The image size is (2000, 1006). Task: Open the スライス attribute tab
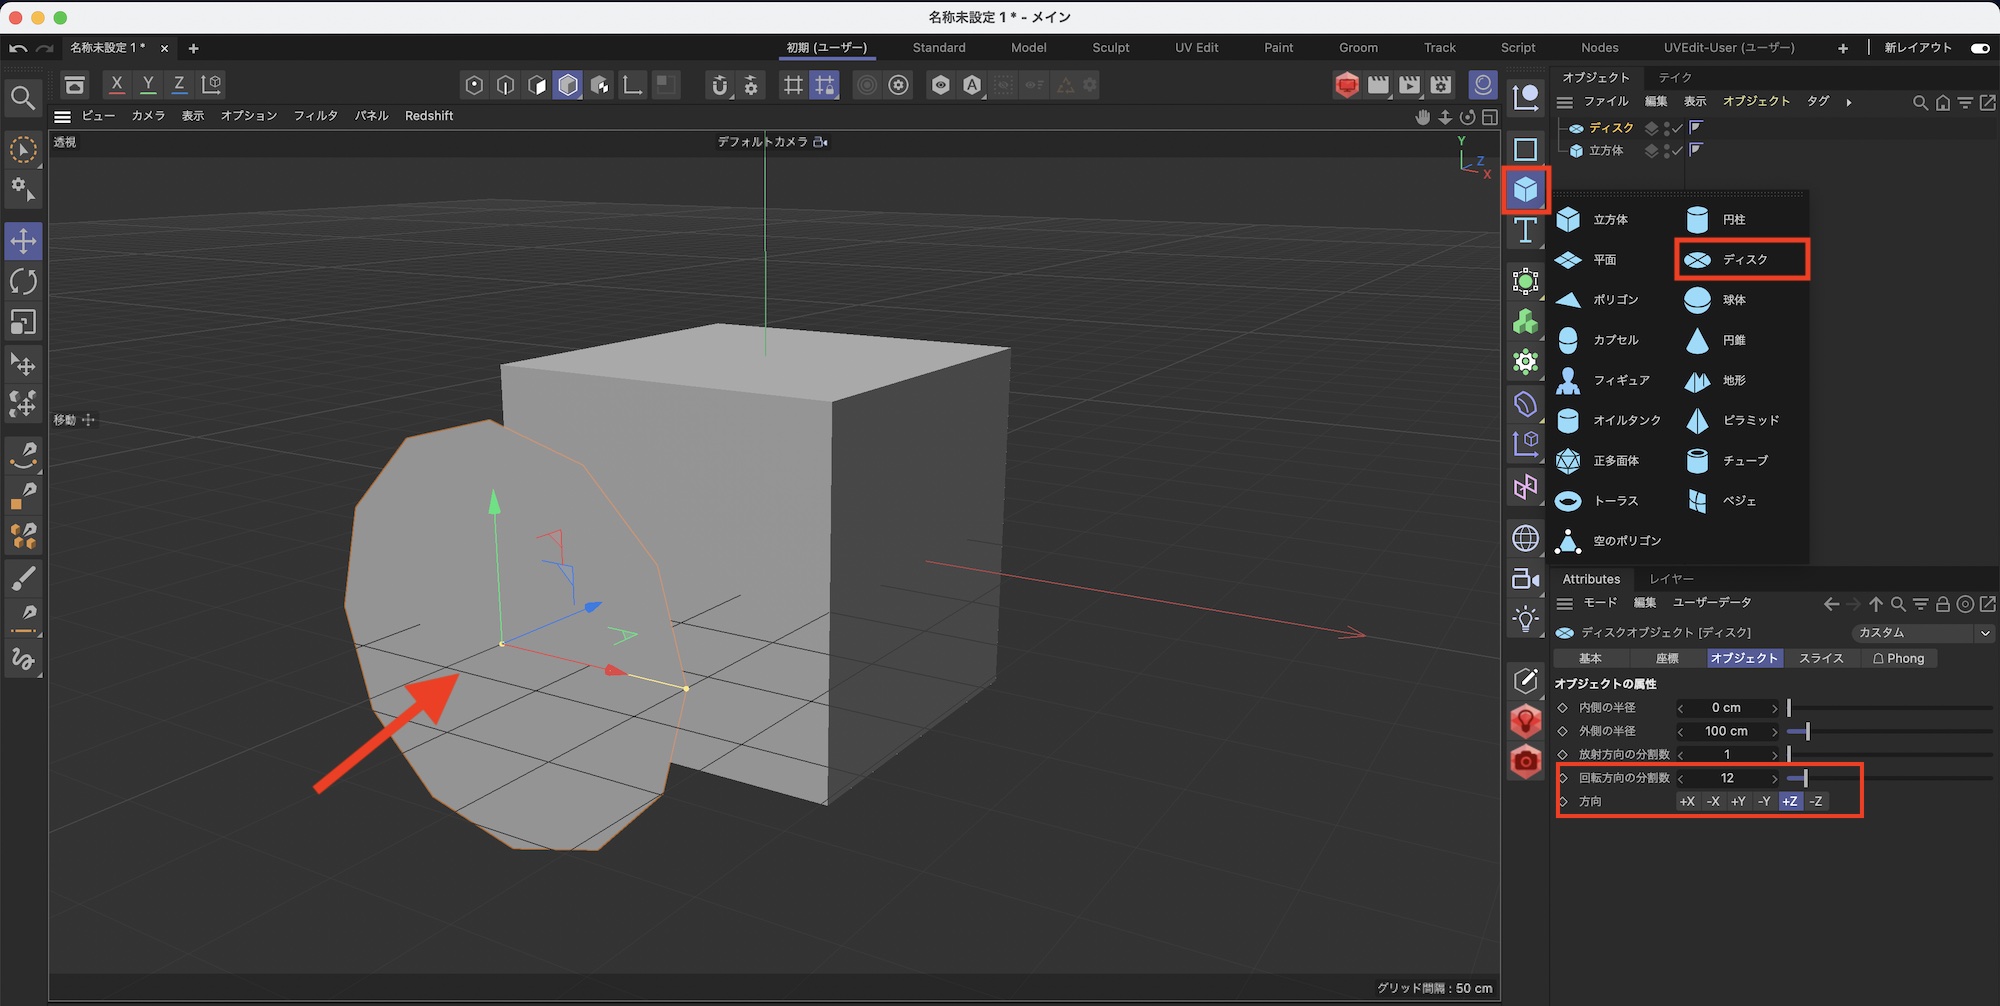click(x=1821, y=658)
